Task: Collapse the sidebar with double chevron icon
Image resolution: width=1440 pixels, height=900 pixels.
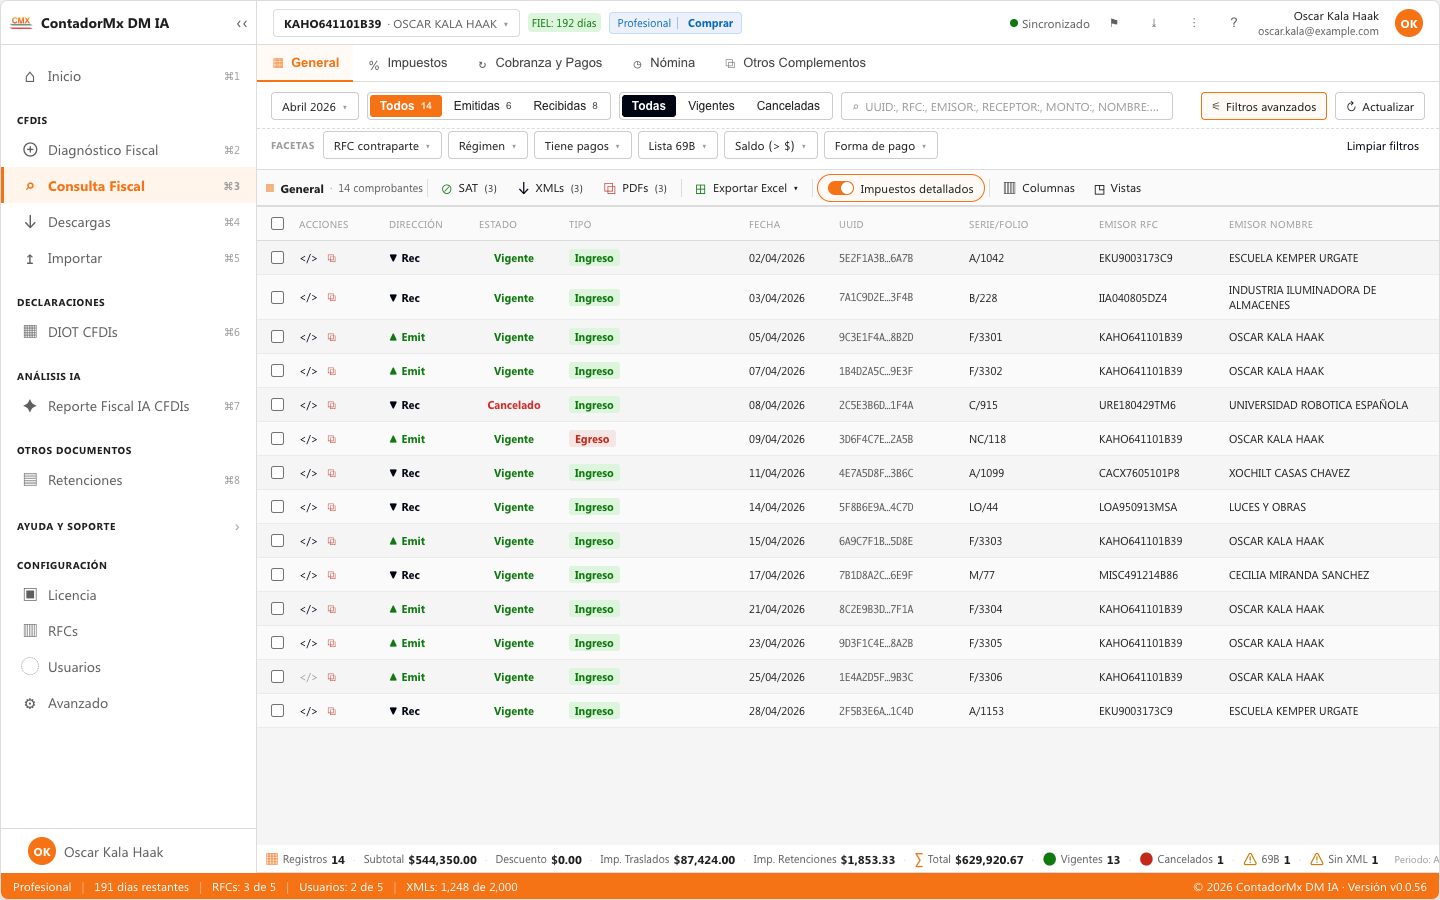Action: pyautogui.click(x=241, y=23)
